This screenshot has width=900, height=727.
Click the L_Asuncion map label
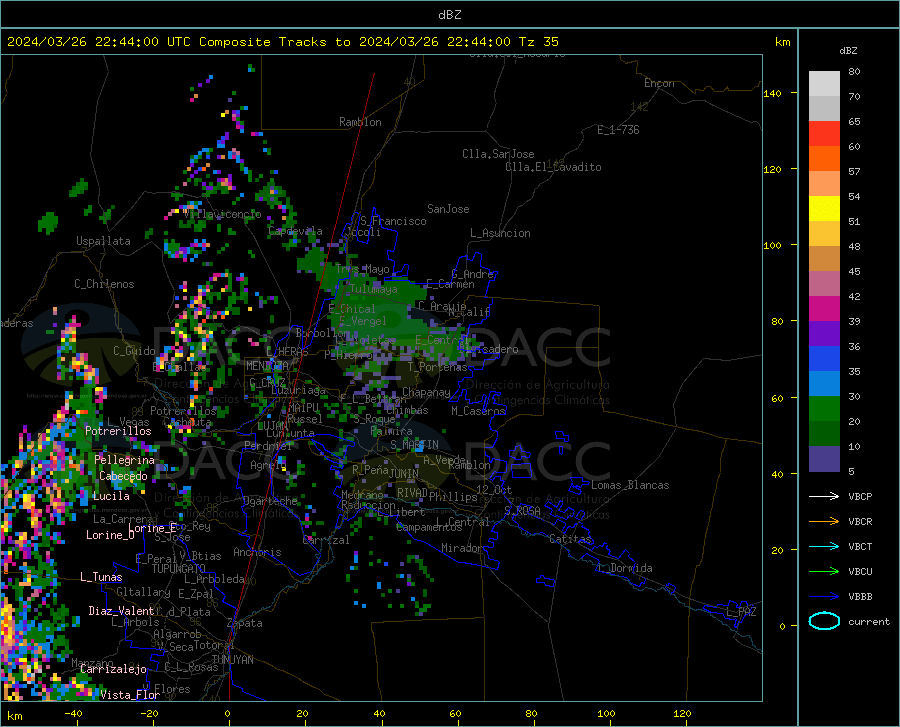(500, 233)
